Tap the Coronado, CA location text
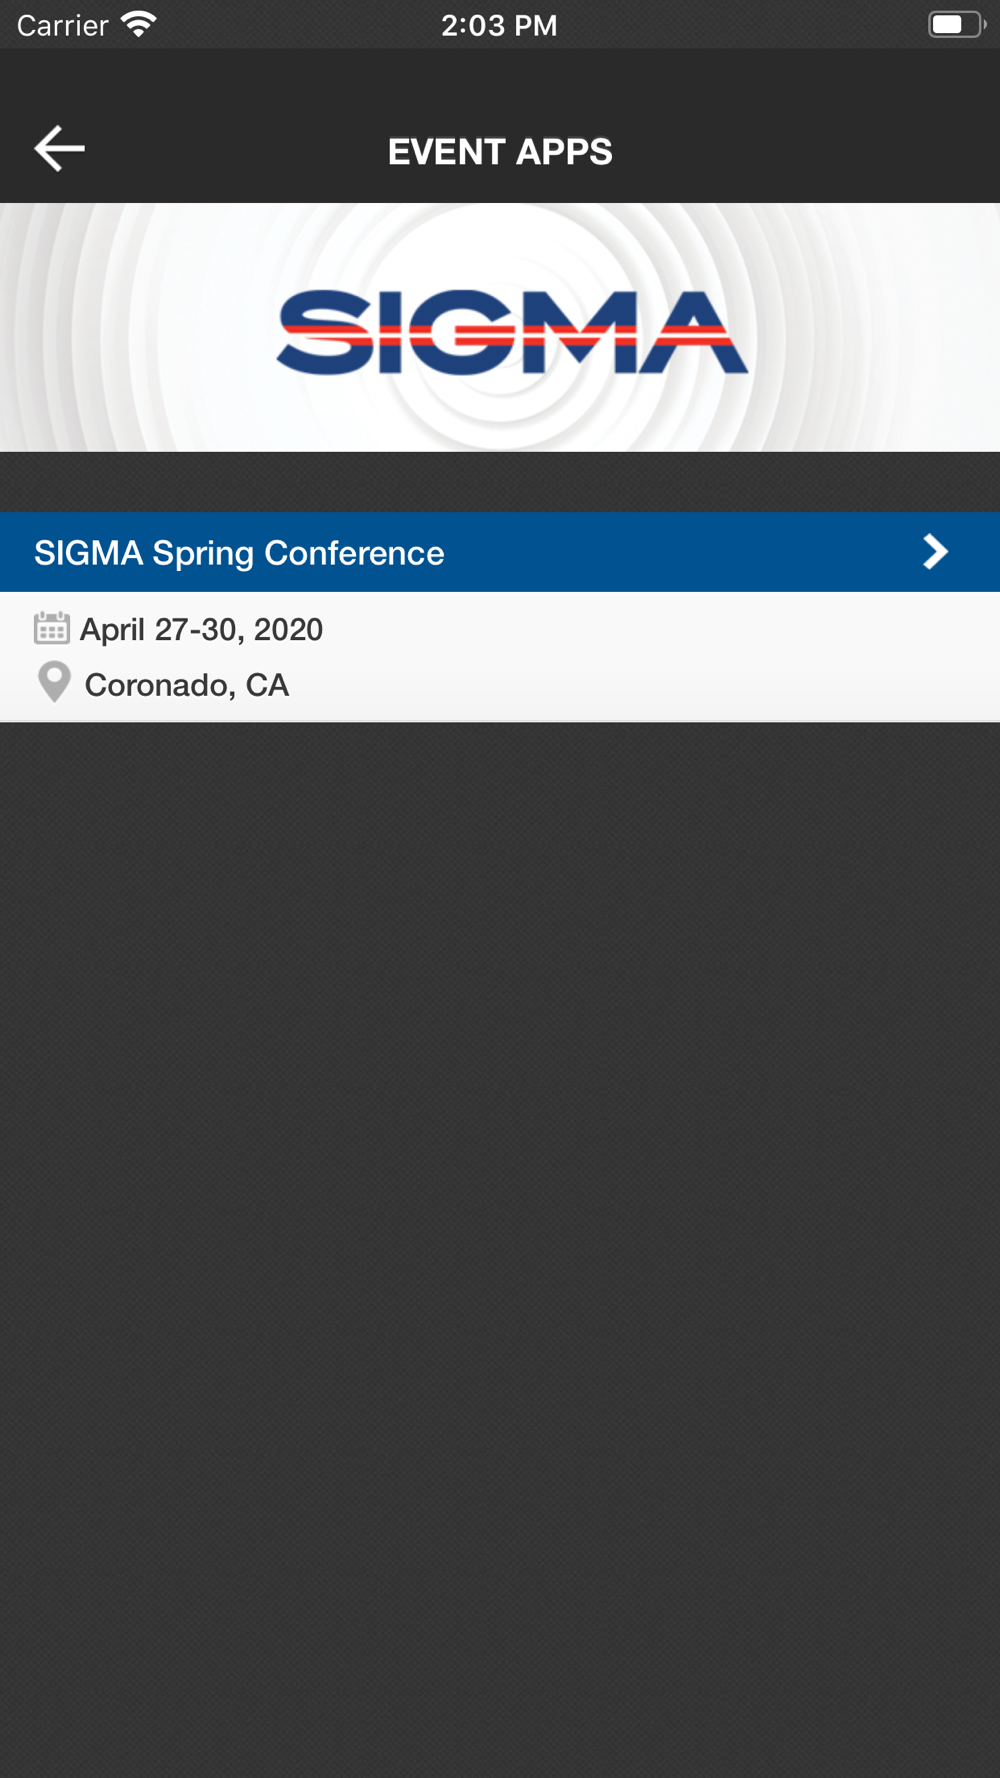The image size is (1000, 1778). pos(187,685)
